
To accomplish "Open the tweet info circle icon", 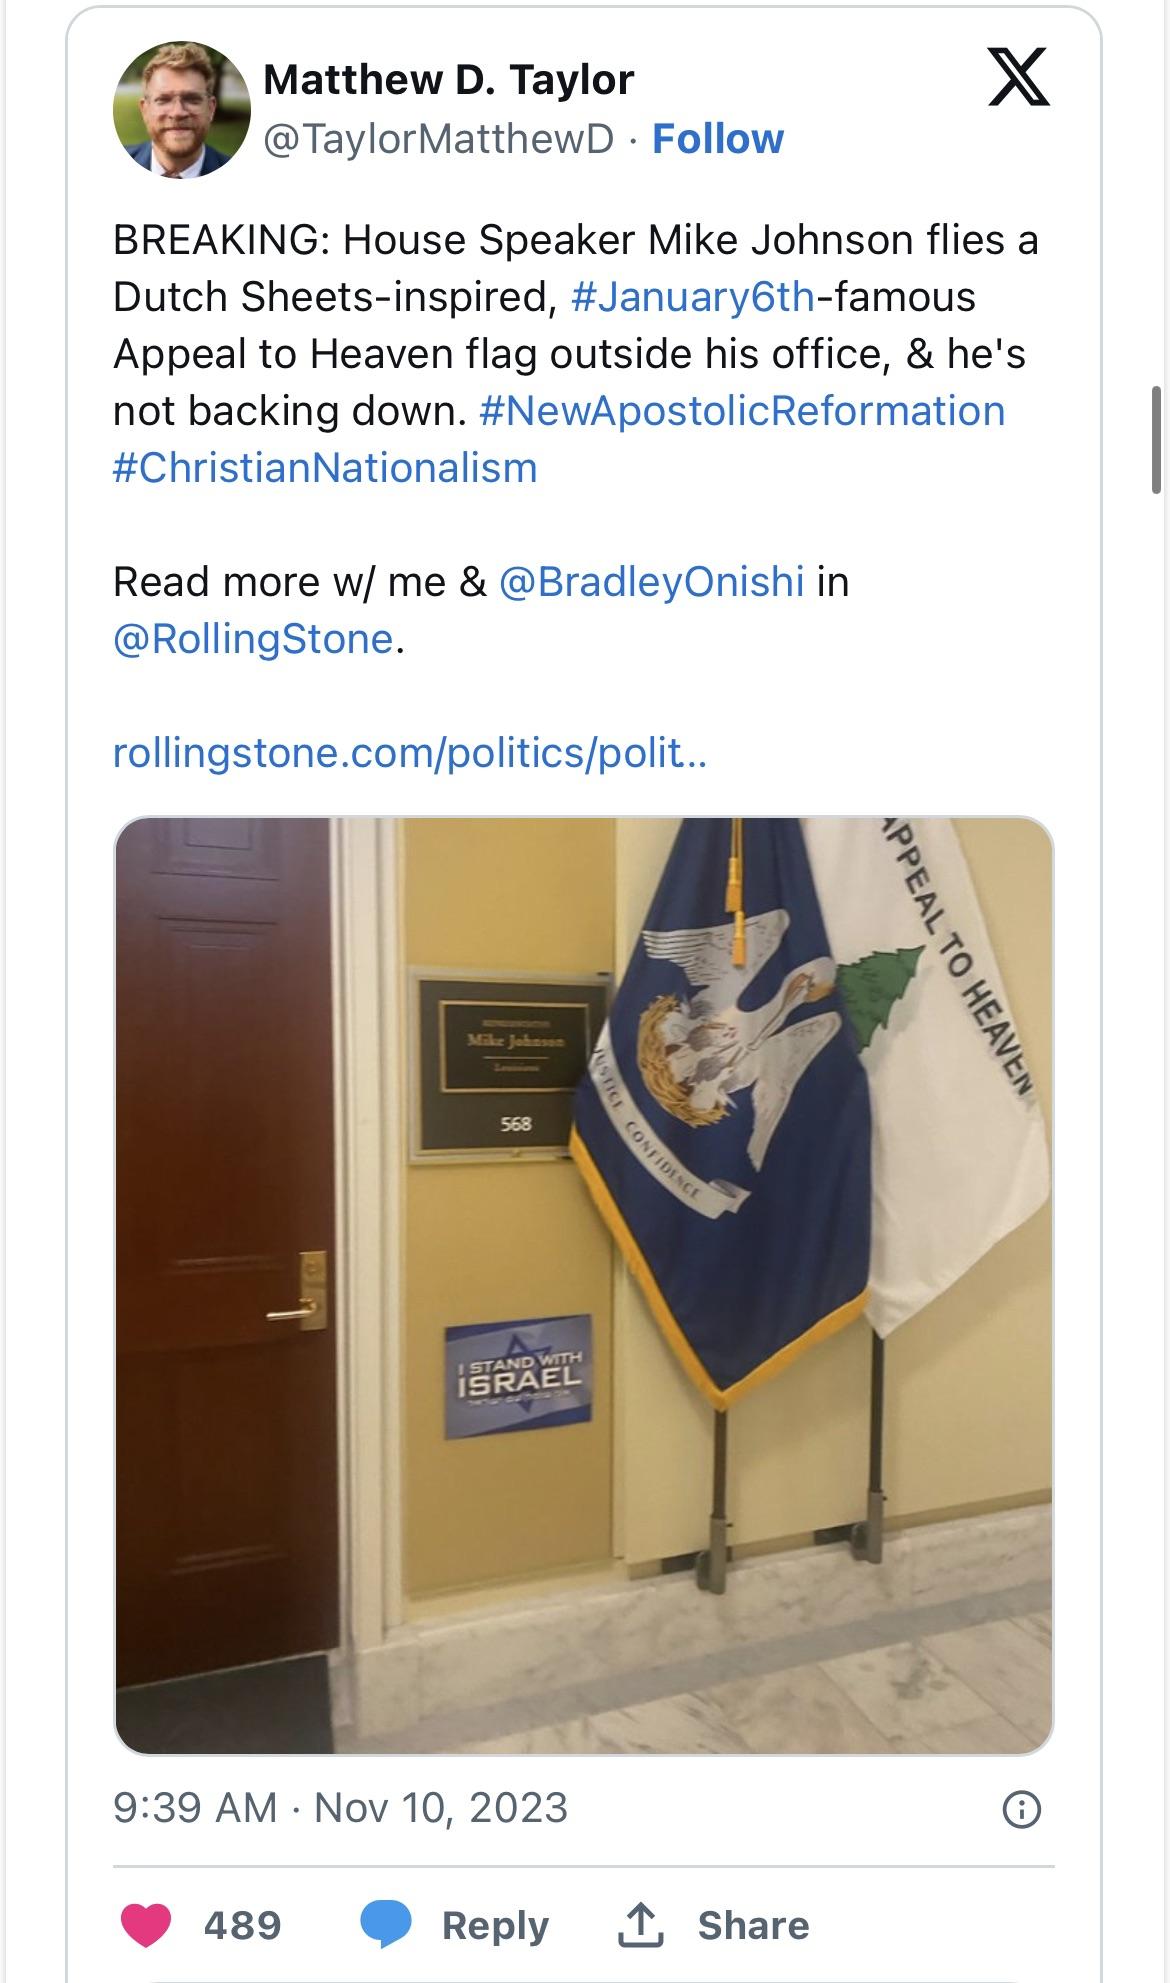I will point(1021,1809).
